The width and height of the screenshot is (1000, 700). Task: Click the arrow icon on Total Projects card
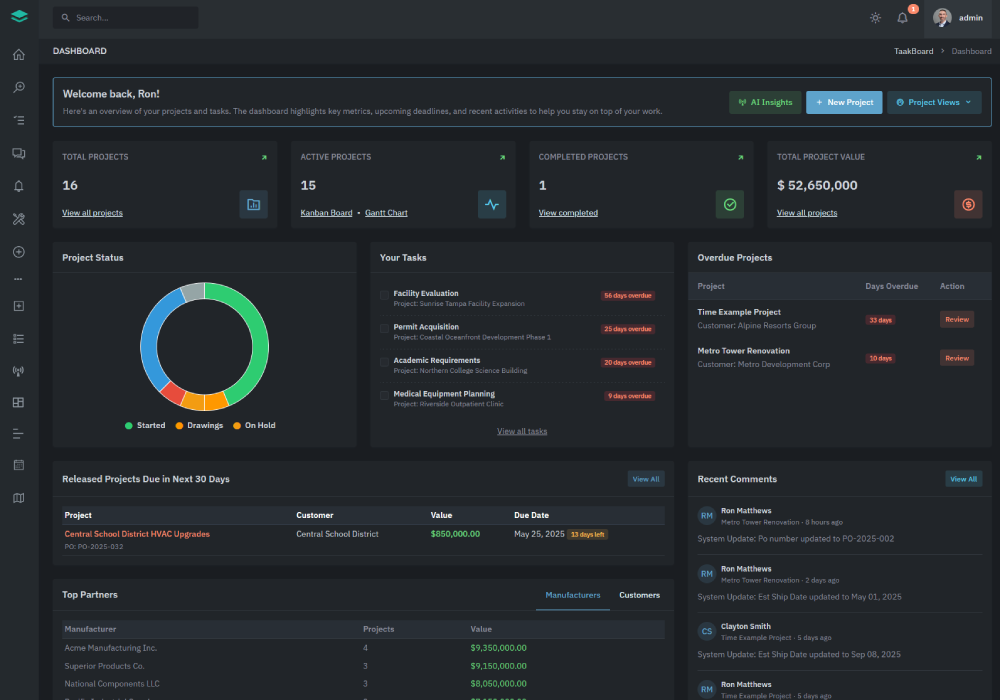coord(264,157)
